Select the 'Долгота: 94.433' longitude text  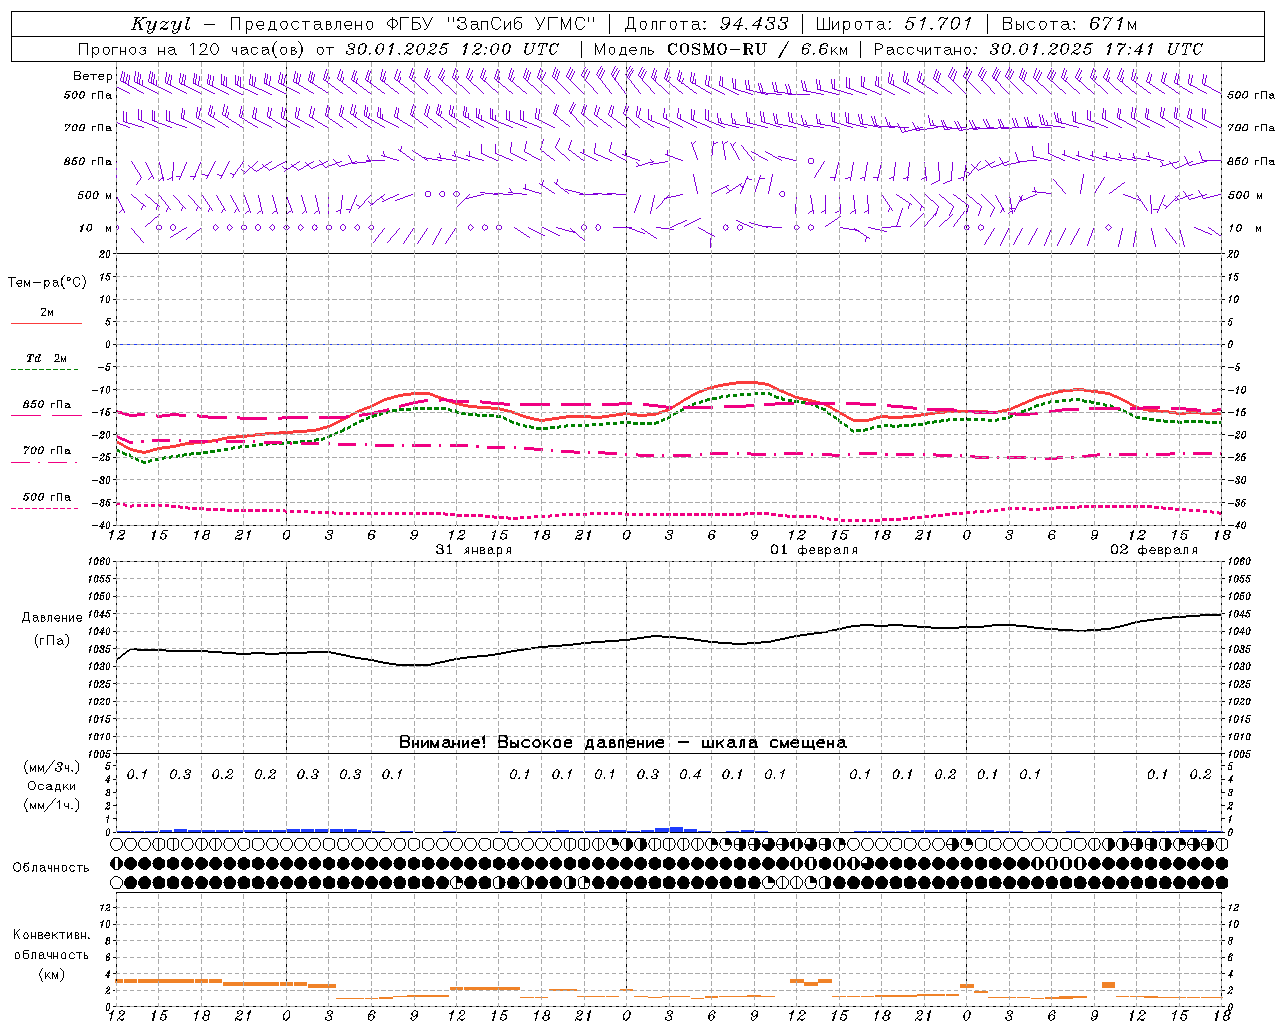[706, 24]
